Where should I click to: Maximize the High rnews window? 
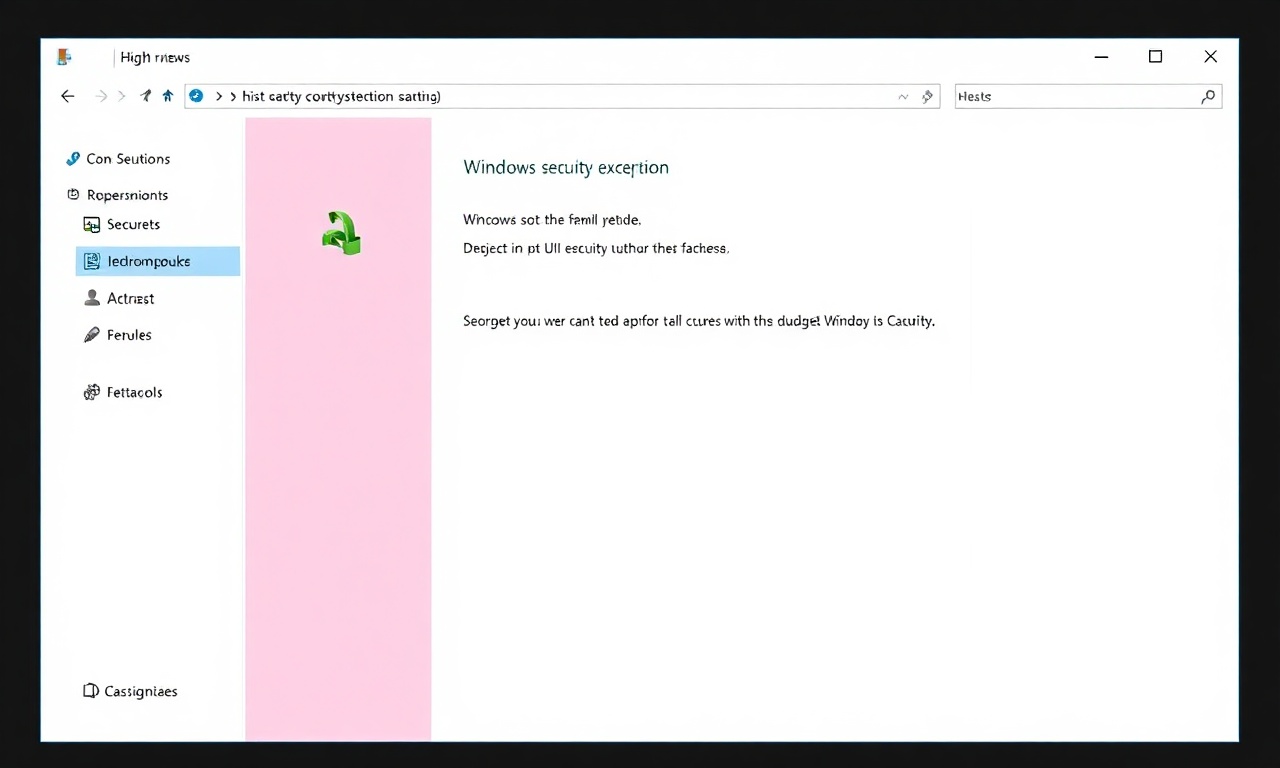tap(1156, 57)
